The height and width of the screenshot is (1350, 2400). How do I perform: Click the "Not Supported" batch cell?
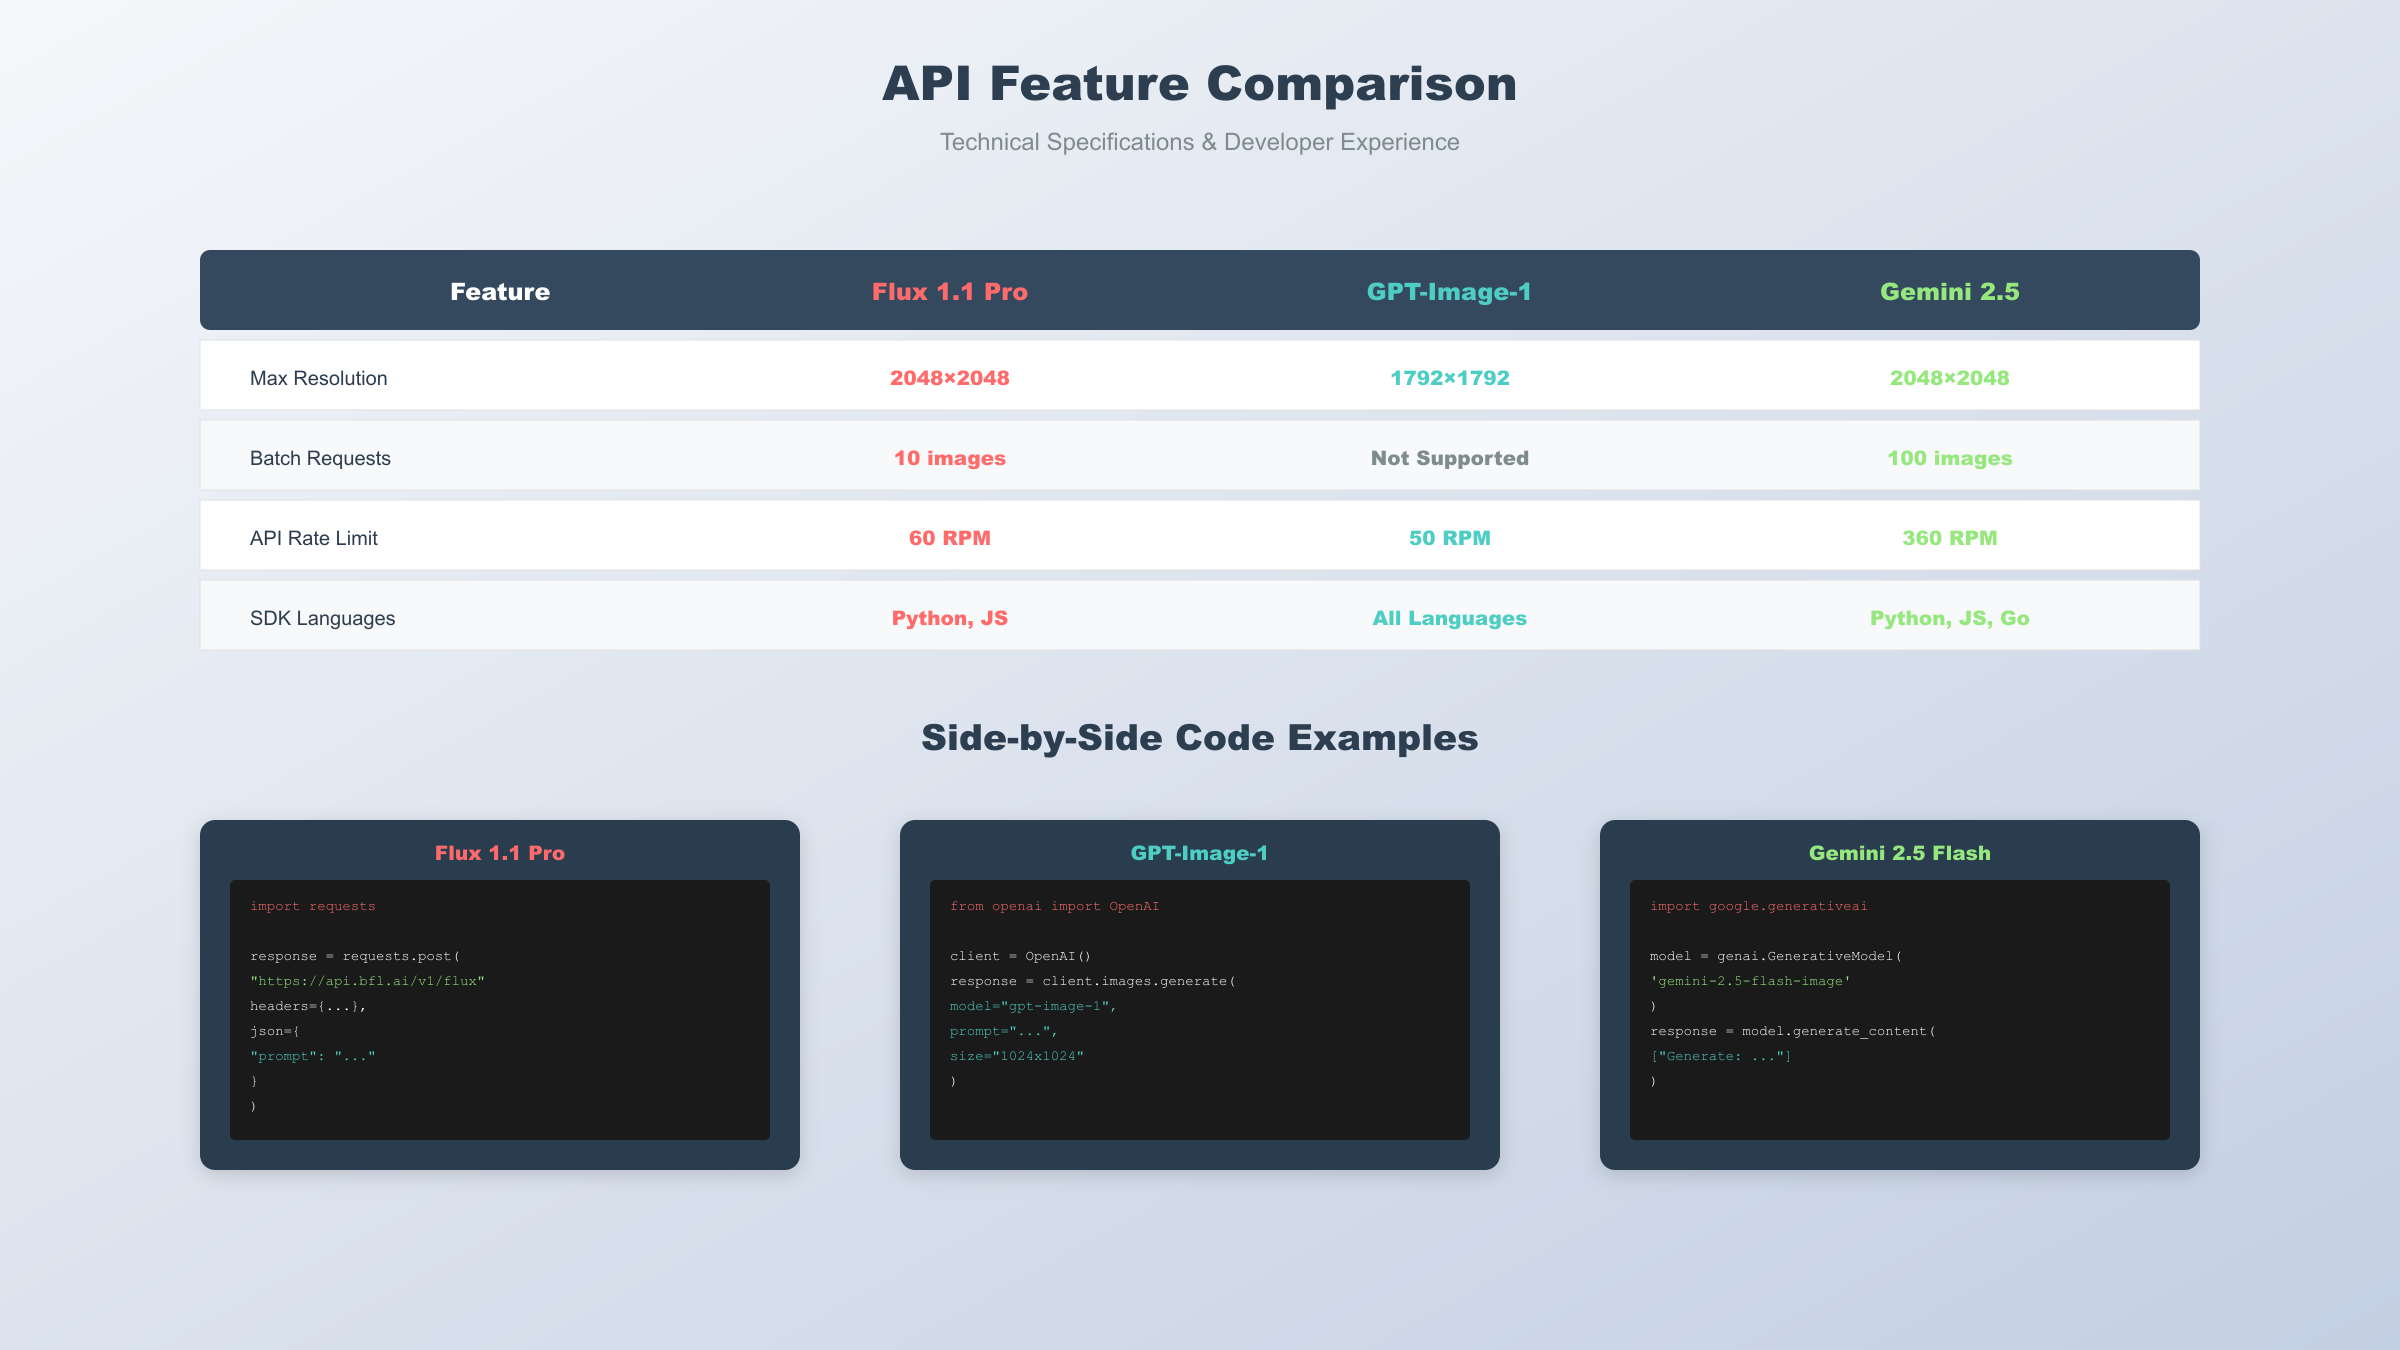pyautogui.click(x=1449, y=458)
